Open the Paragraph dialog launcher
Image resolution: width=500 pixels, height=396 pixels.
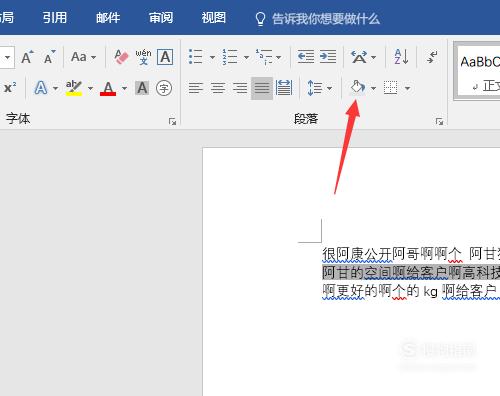tap(439, 122)
